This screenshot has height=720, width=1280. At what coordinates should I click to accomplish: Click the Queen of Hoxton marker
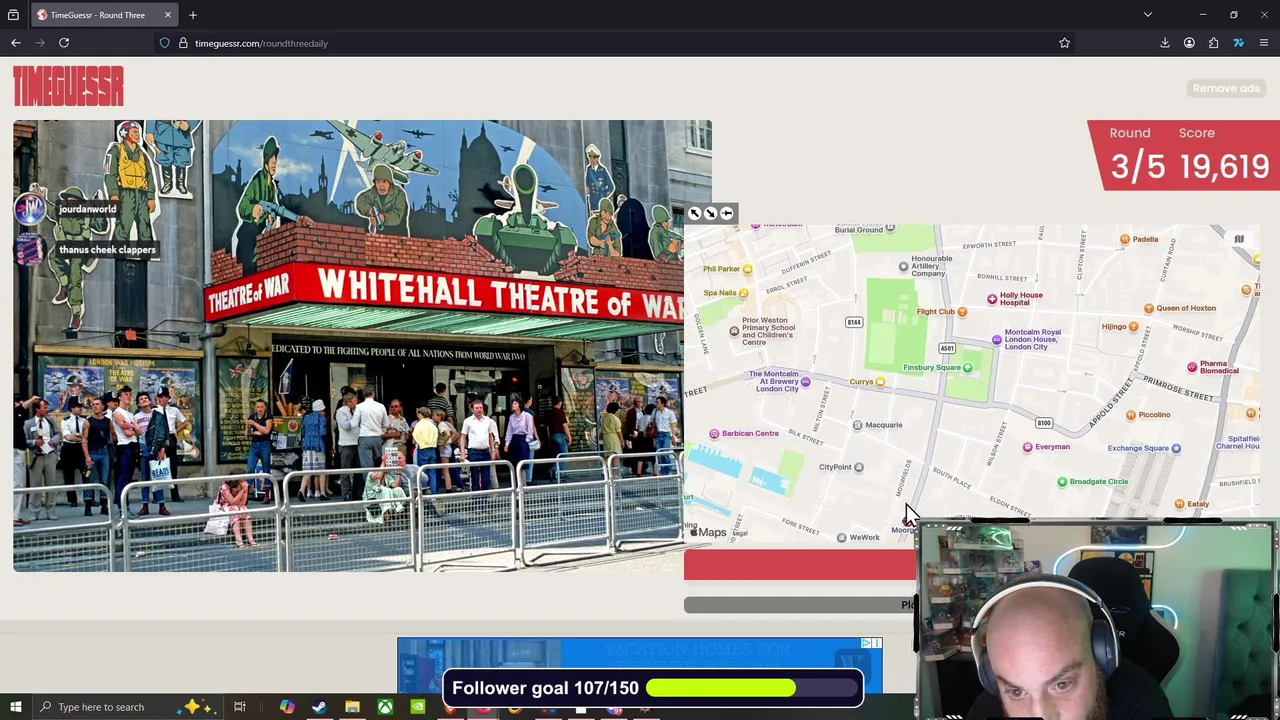(x=1149, y=308)
